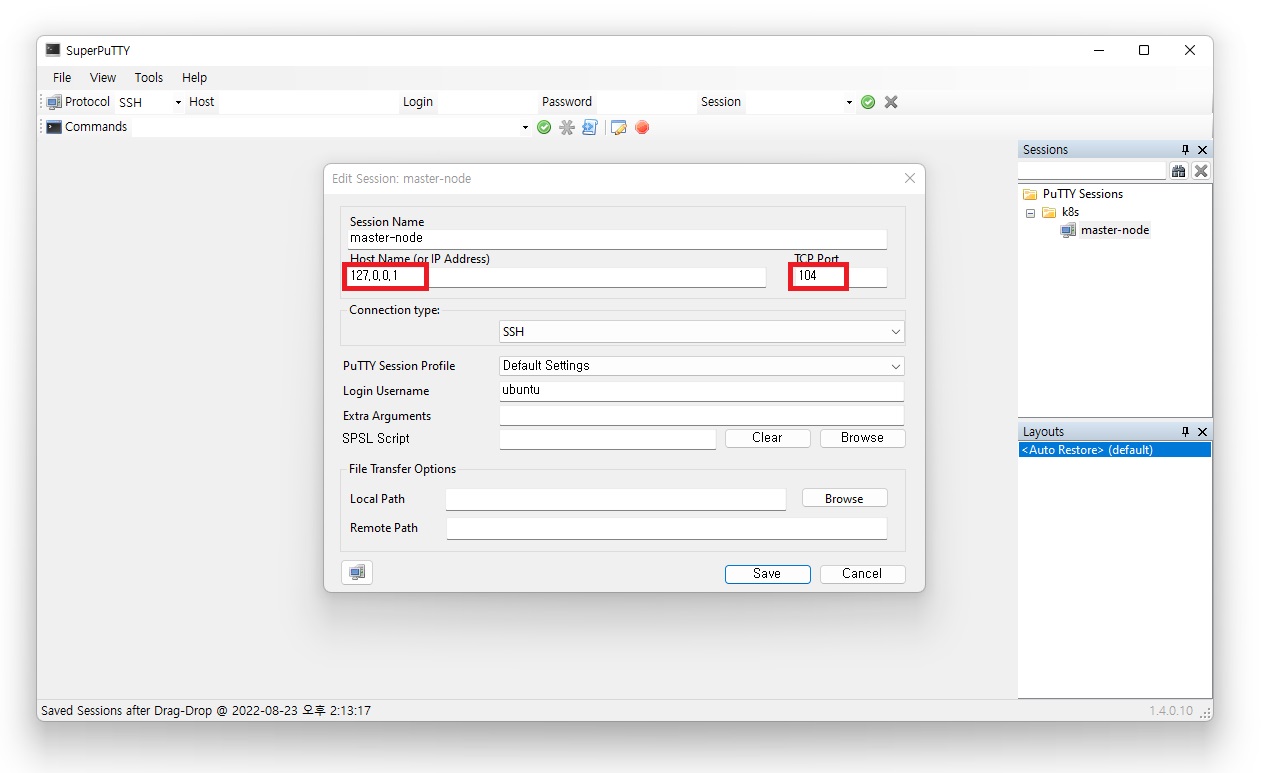The height and width of the screenshot is (773, 1261).
Task: Click the 1.4.0.10 version text in the status bar
Action: [x=1171, y=711]
